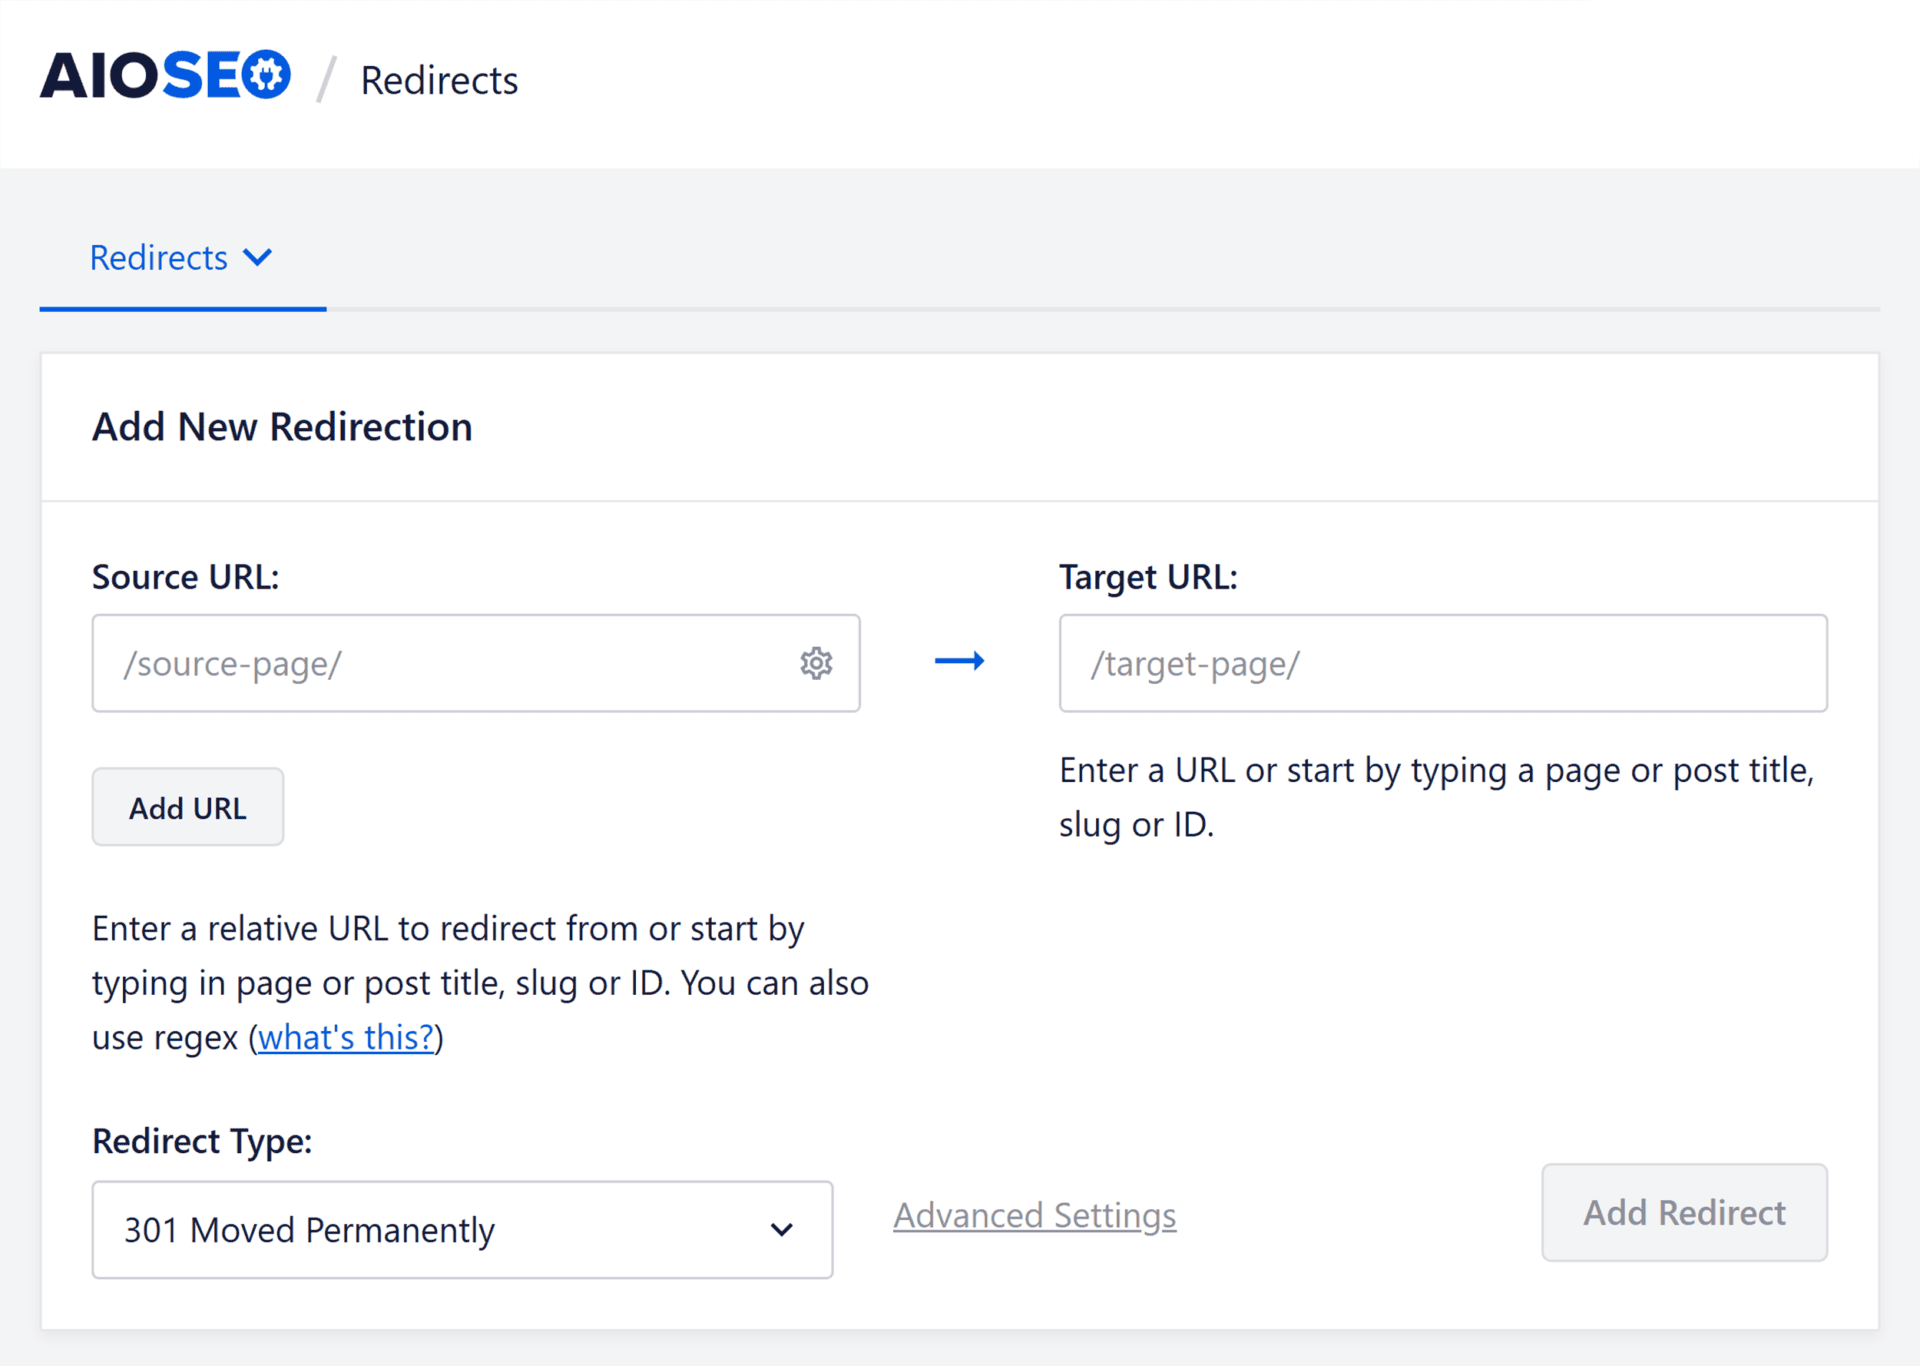Click the Redirect Type dropdown arrow

tap(782, 1229)
